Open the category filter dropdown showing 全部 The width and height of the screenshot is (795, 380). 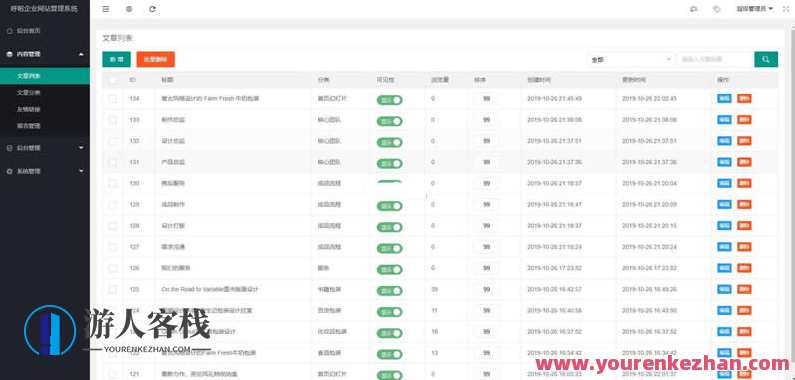(630, 59)
